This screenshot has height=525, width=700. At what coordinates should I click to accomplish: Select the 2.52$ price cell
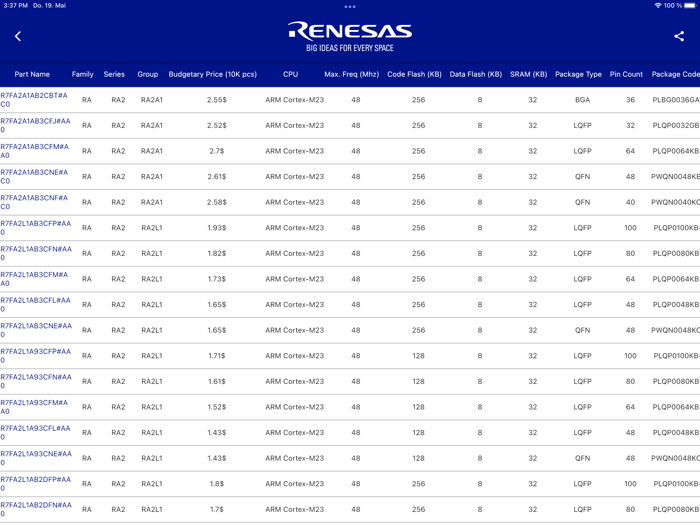click(x=217, y=125)
